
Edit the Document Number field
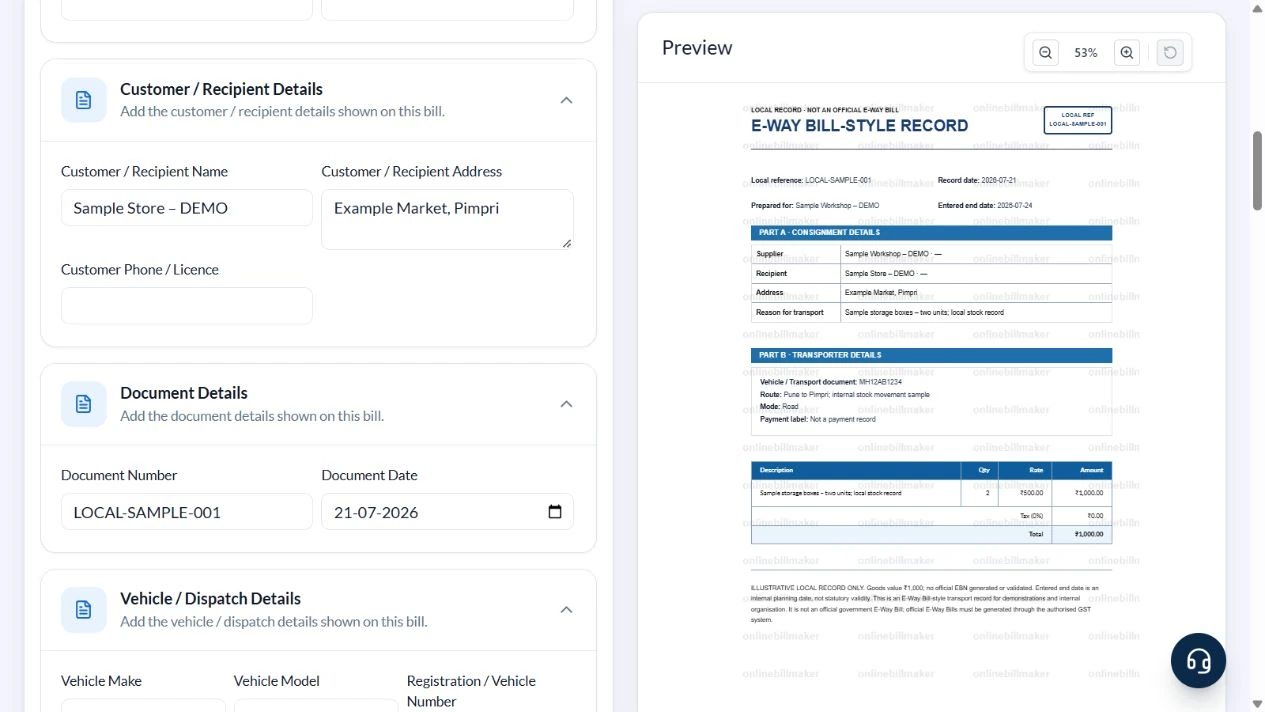[187, 512]
